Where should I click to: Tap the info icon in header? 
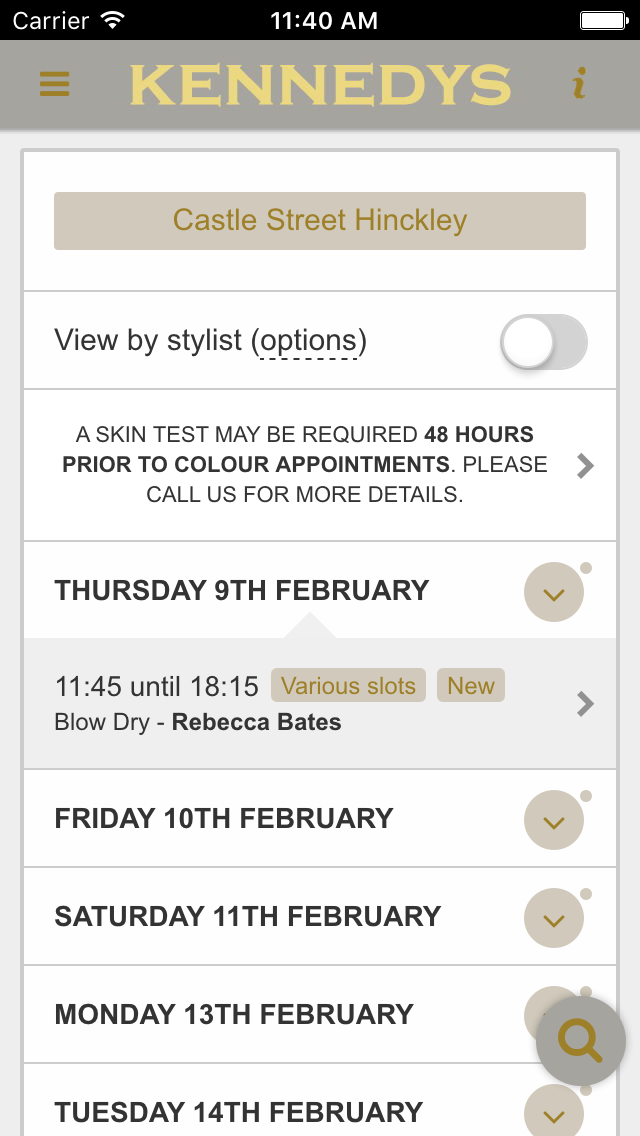click(x=579, y=83)
